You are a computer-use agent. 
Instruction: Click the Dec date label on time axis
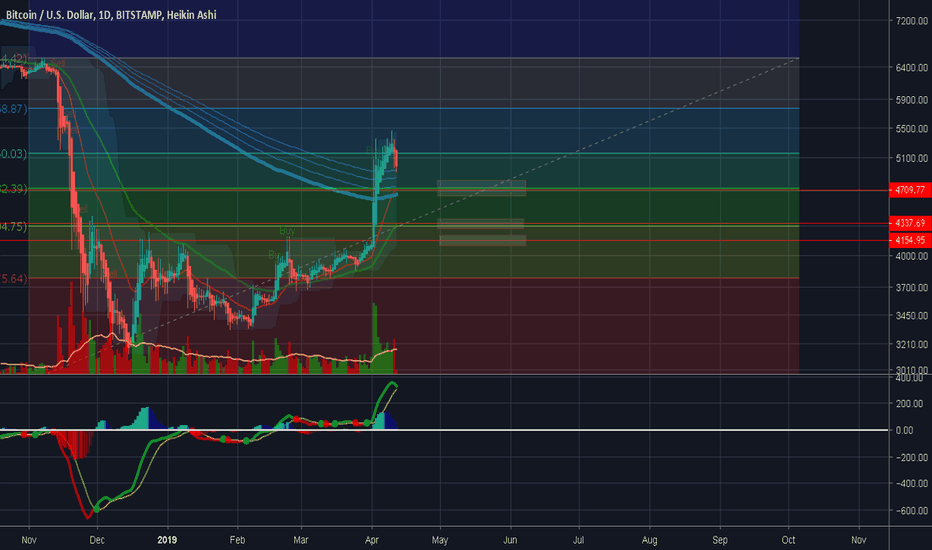click(x=97, y=540)
